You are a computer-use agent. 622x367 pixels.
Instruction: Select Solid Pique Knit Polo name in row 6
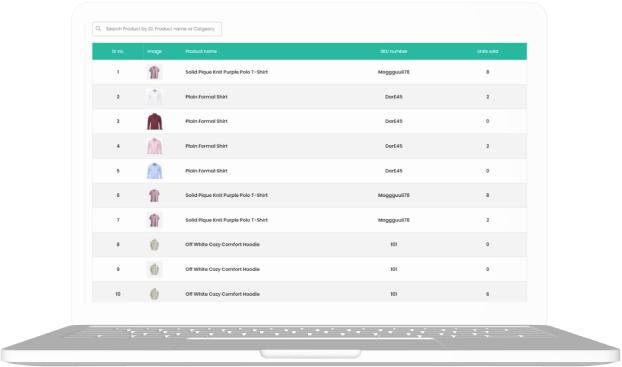227,195
